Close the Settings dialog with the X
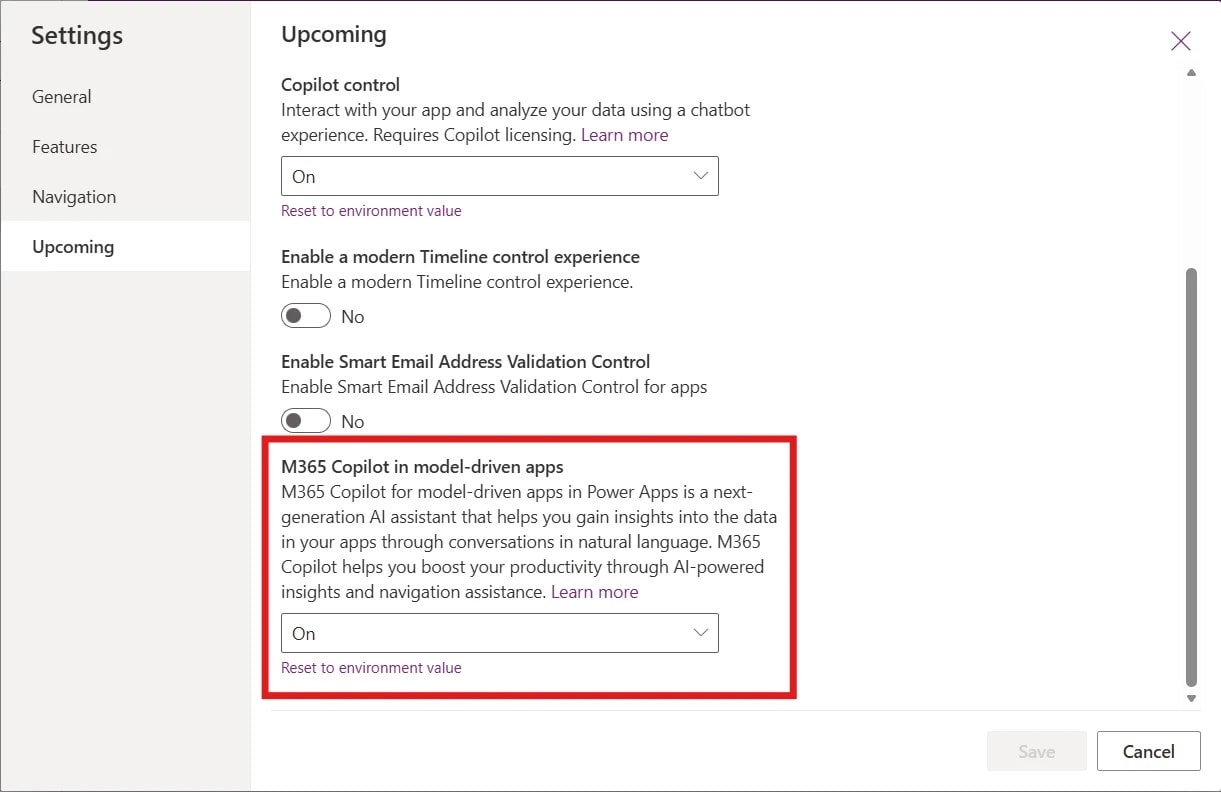Screen dimensions: 1221x792 [x=1180, y=40]
